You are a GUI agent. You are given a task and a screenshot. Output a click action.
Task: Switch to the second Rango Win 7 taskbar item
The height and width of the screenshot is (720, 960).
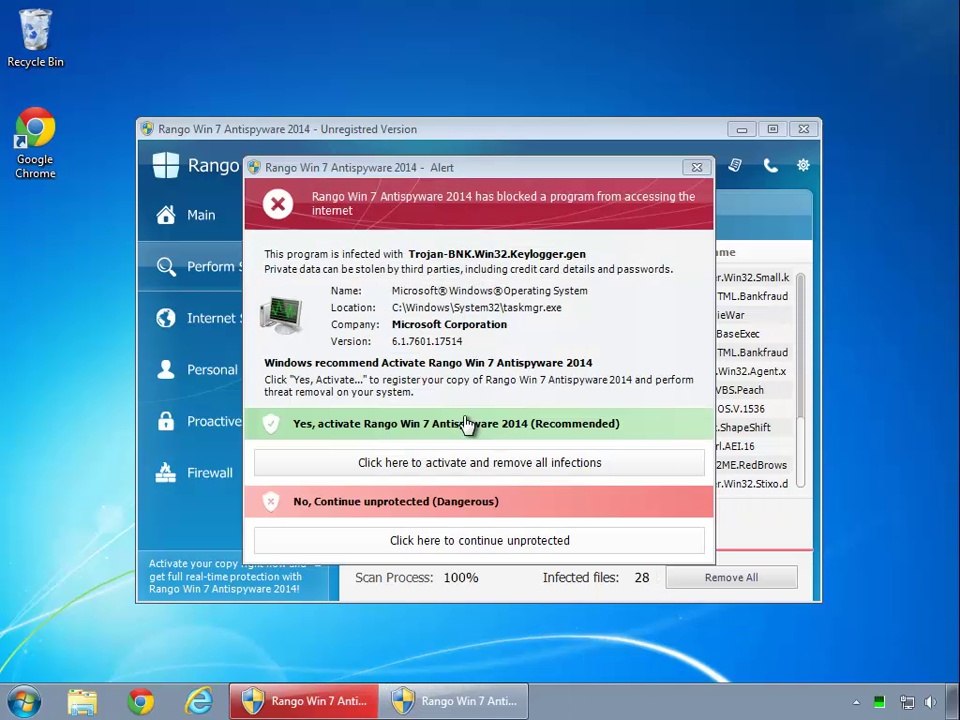(x=454, y=702)
